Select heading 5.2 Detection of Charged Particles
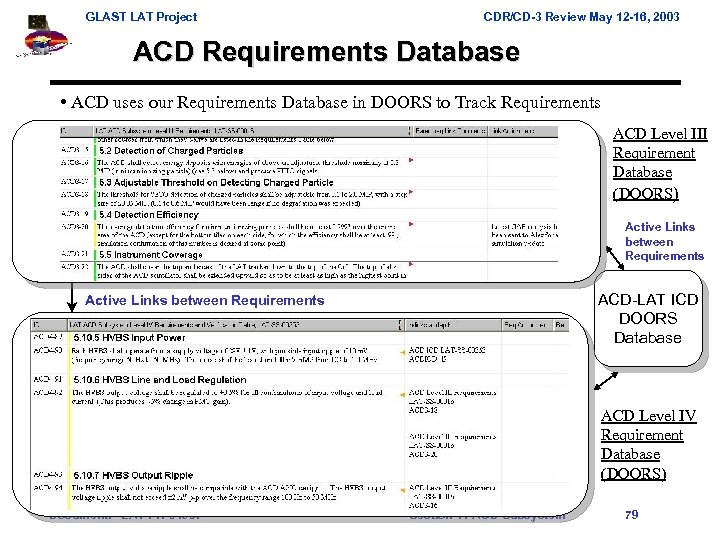Screen dimensions: 720x540 (x=171, y=151)
